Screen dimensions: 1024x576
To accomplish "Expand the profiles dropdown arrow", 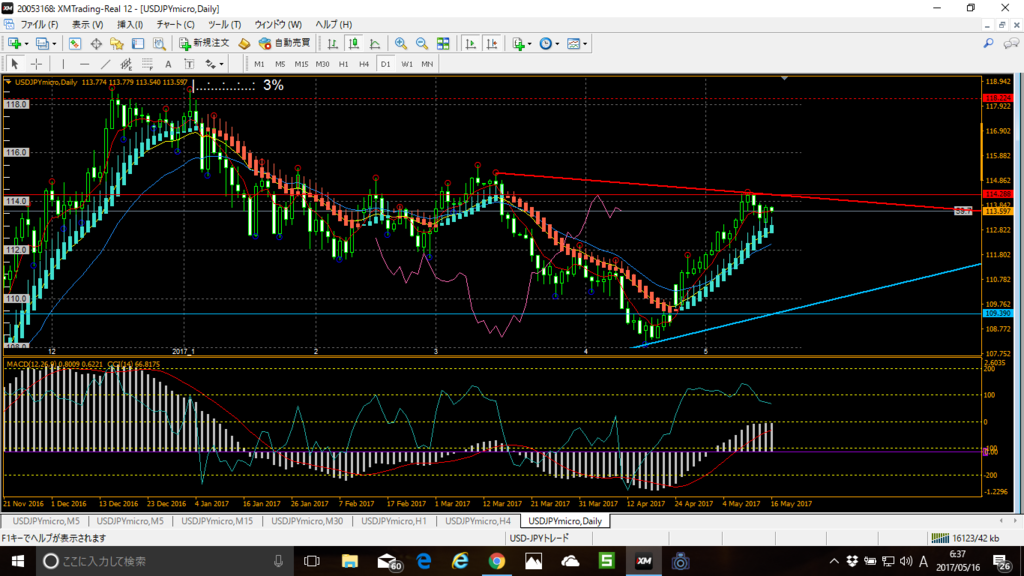I will point(54,44).
